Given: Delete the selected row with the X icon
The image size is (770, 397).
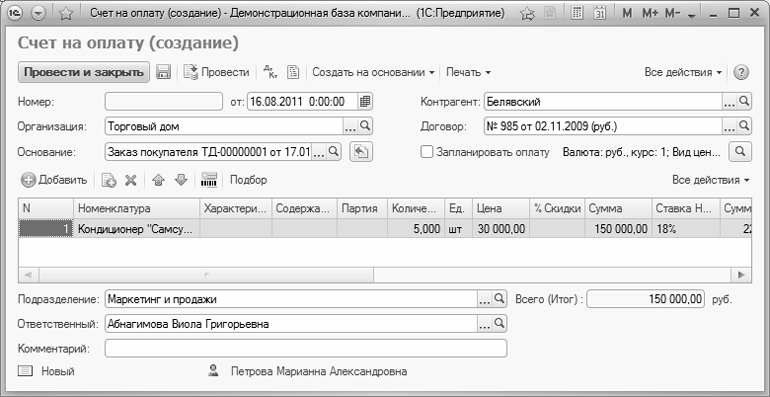Looking at the screenshot, I should pyautogui.click(x=130, y=180).
